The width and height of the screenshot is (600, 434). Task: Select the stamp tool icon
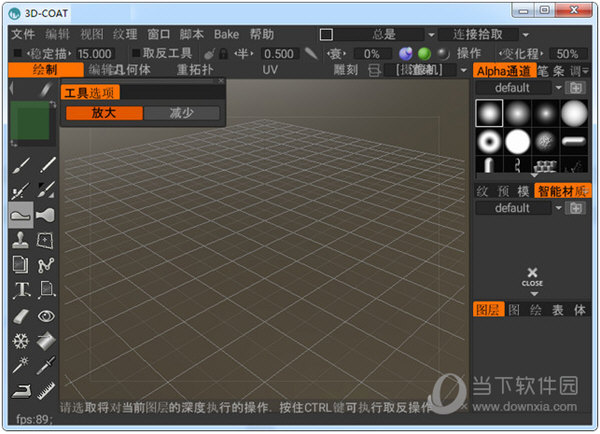coord(20,240)
